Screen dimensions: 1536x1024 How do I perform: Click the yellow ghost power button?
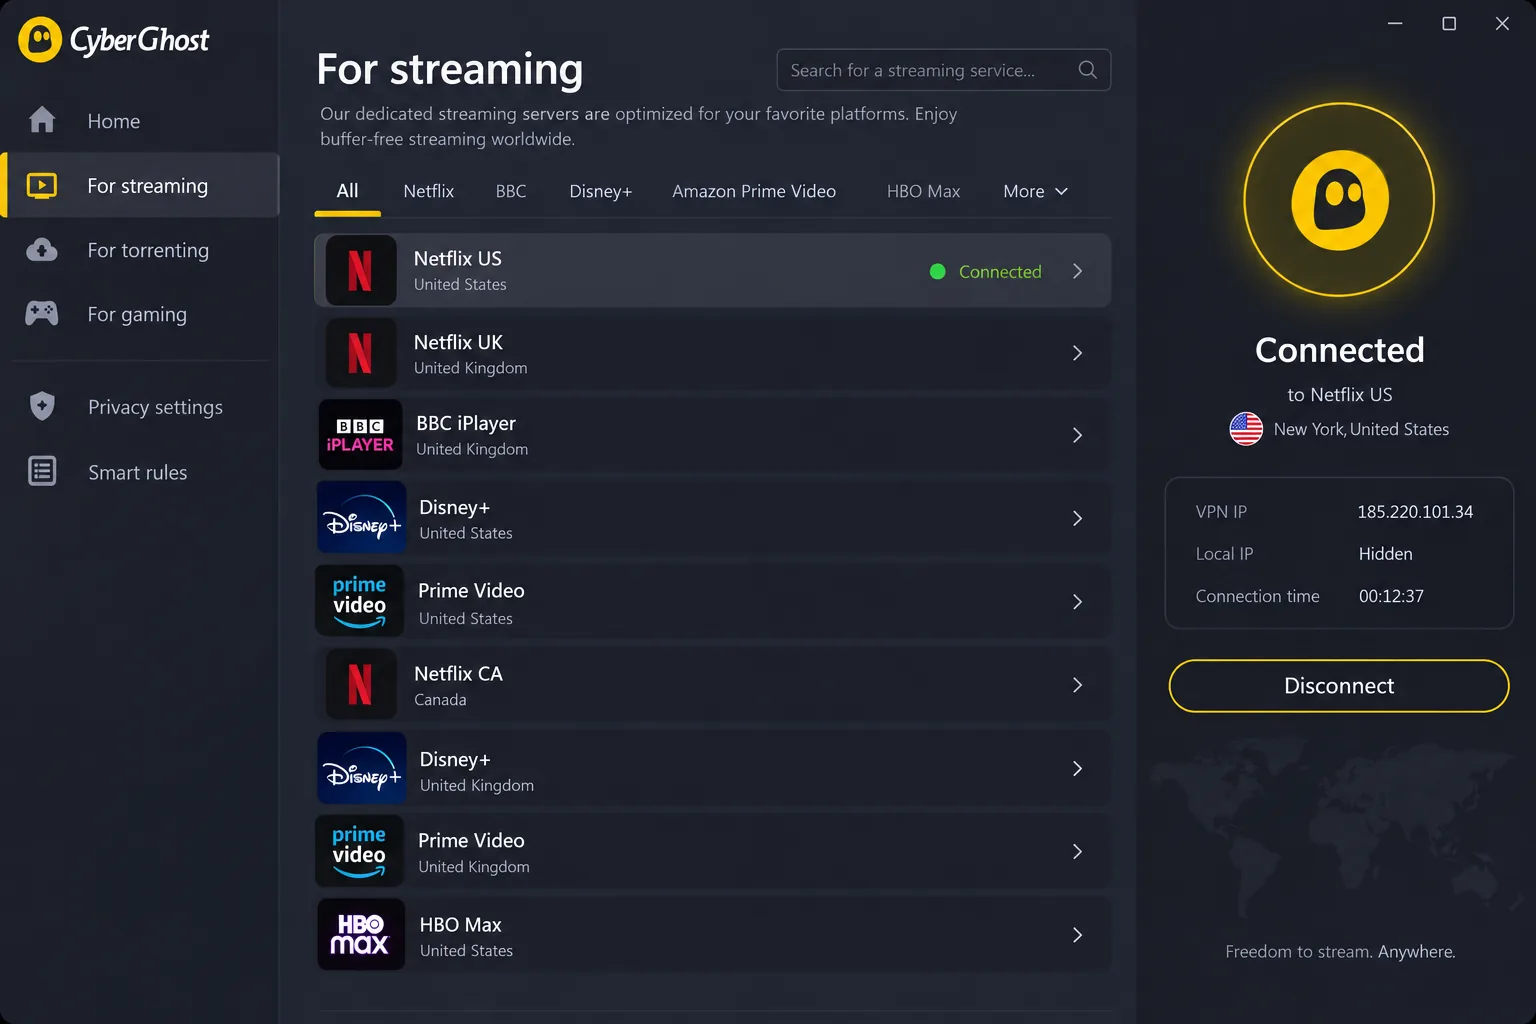[1339, 200]
